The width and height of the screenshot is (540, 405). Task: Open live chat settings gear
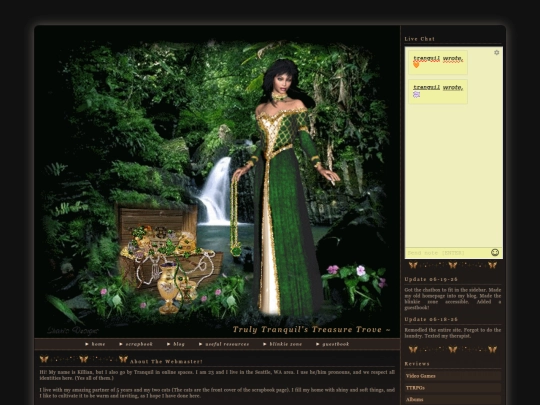(x=496, y=52)
